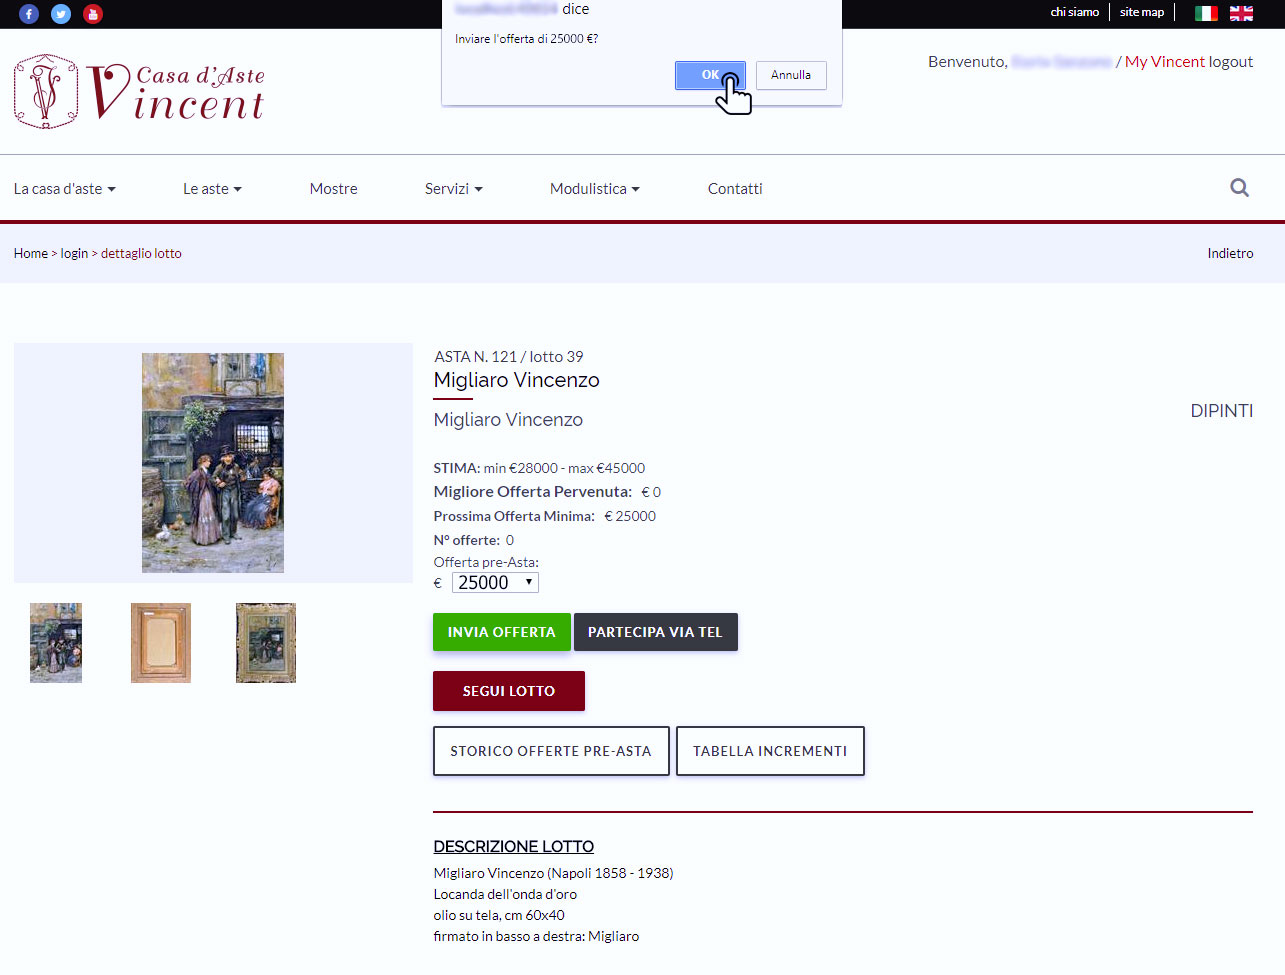The width and height of the screenshot is (1285, 975).
Task: Click the DIPINTI category label
Action: coord(1222,411)
